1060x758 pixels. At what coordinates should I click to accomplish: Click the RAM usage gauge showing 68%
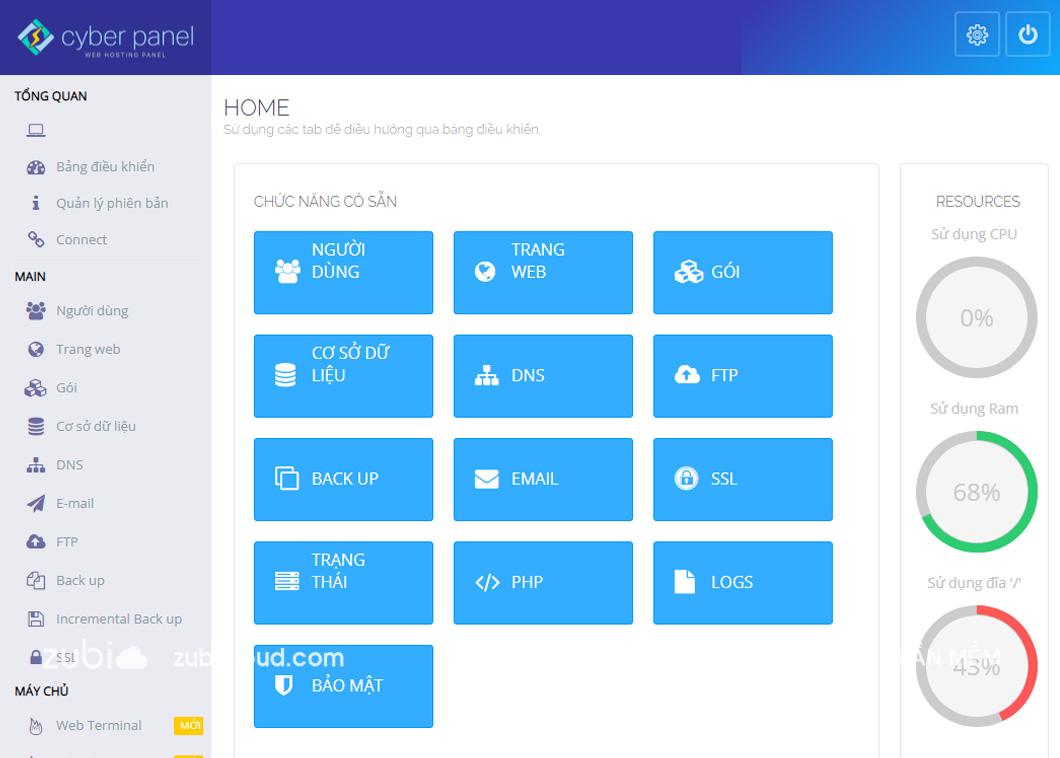click(x=976, y=491)
